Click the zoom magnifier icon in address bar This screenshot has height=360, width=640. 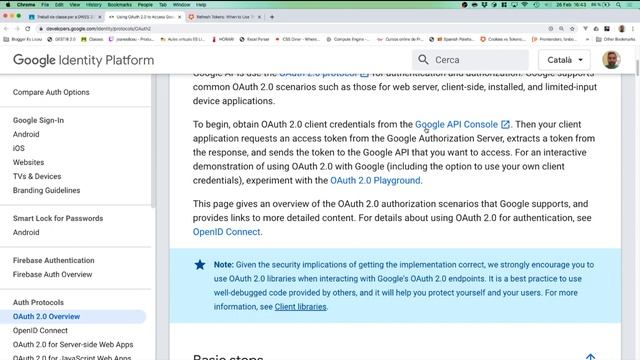coord(562,29)
